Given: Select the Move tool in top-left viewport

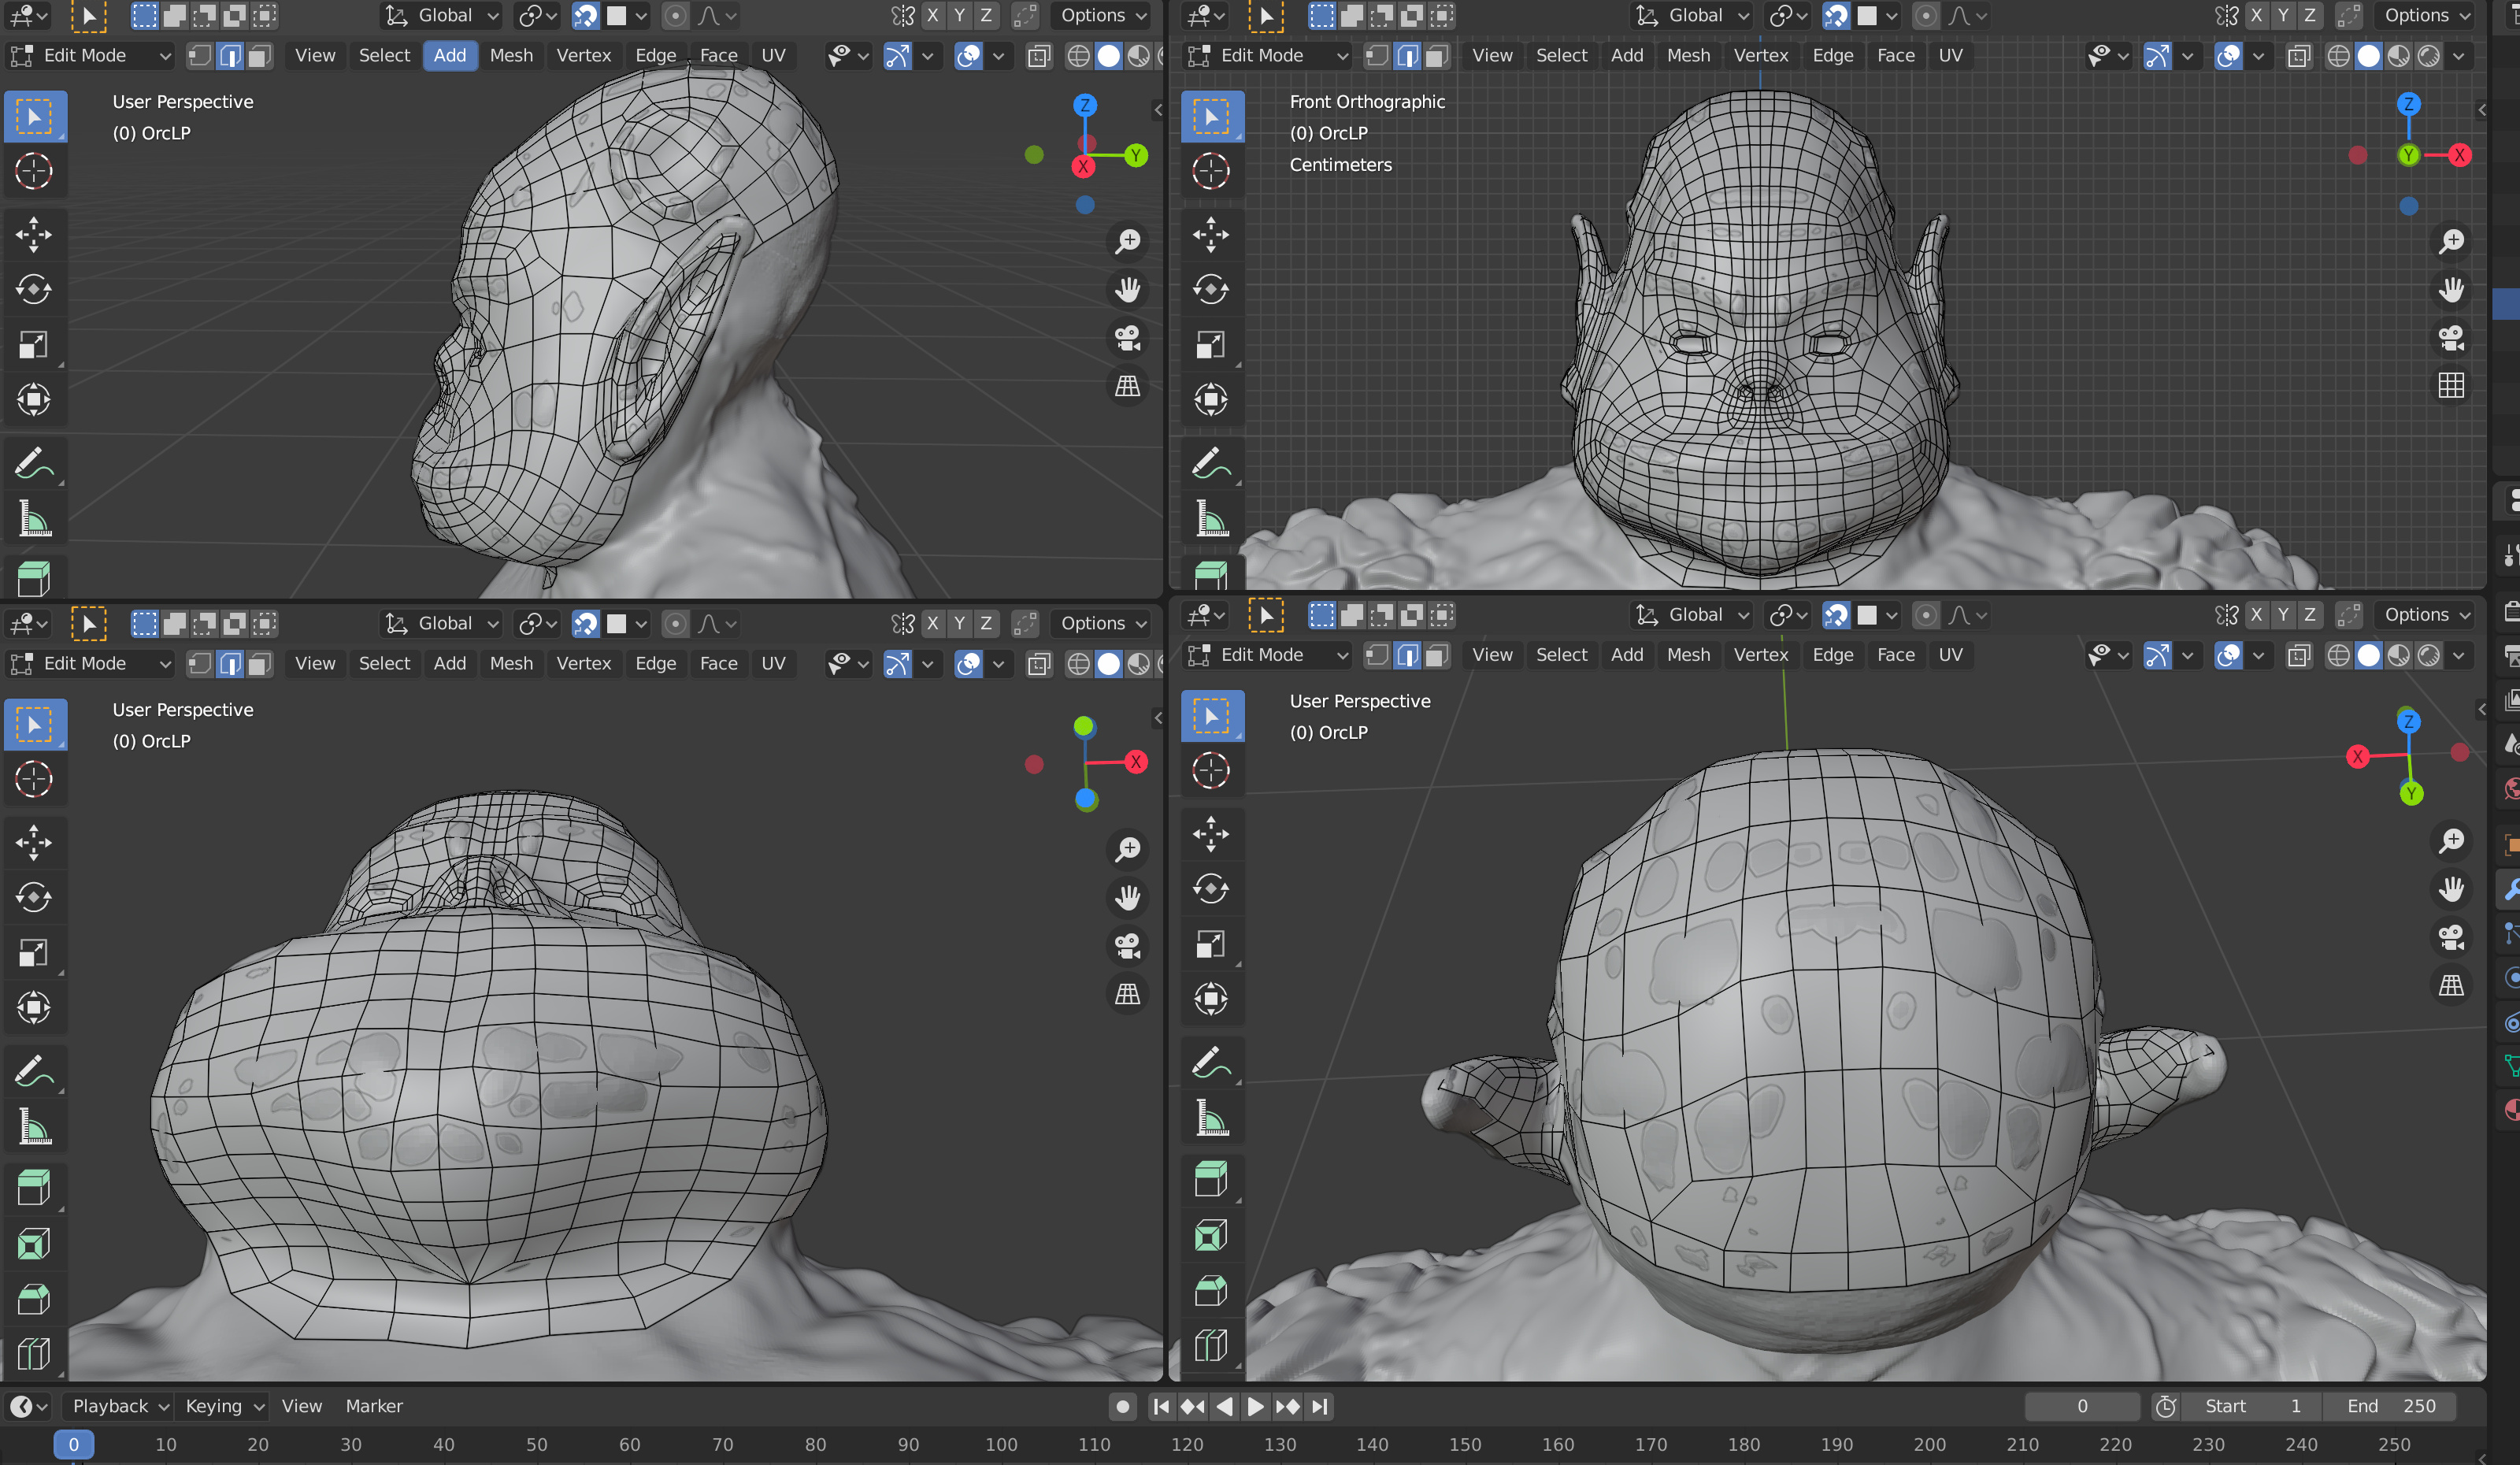Looking at the screenshot, I should (34, 235).
